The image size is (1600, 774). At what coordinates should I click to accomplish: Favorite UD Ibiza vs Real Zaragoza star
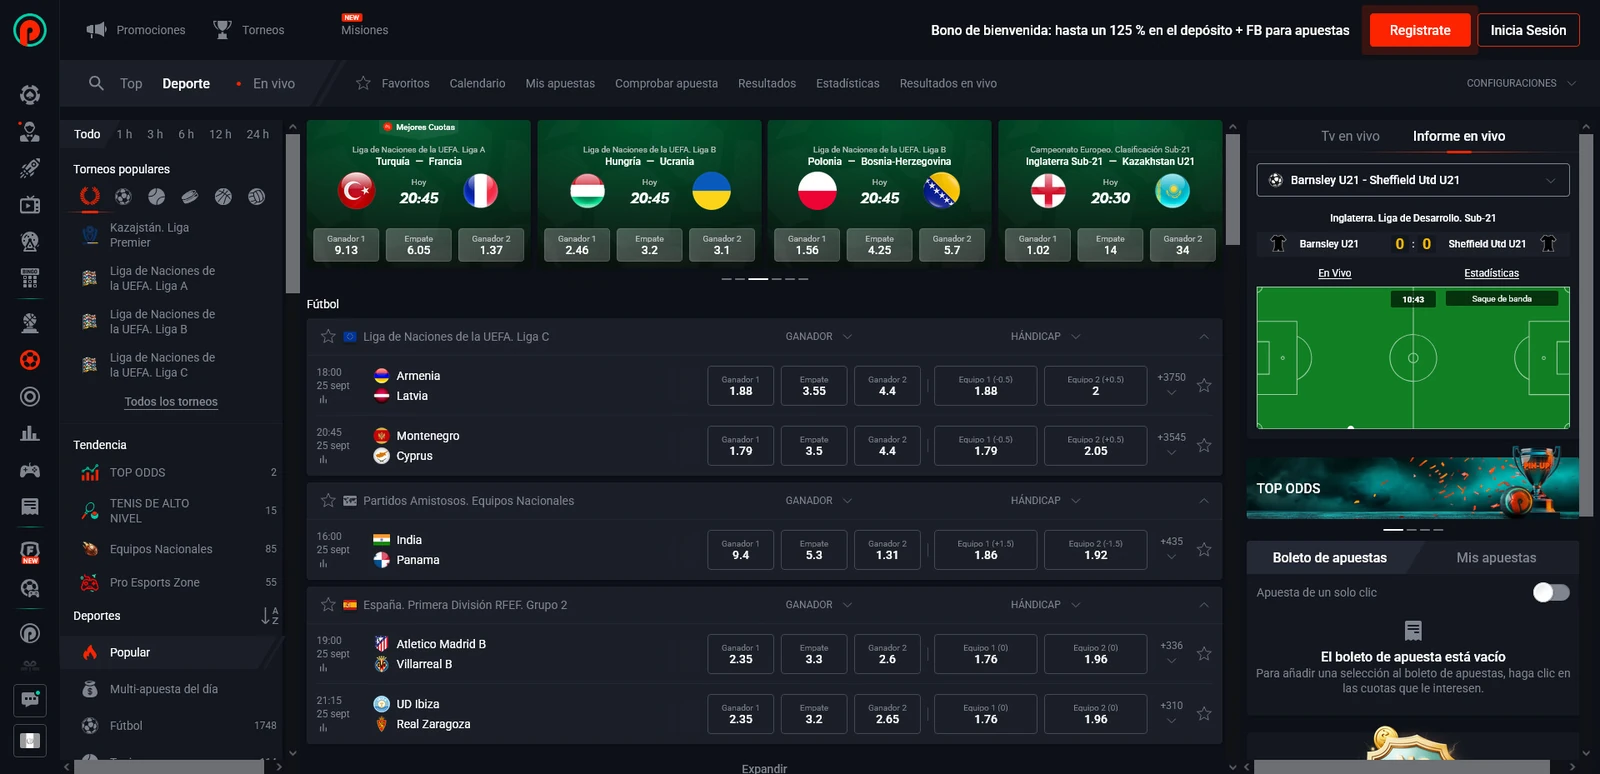click(1204, 713)
